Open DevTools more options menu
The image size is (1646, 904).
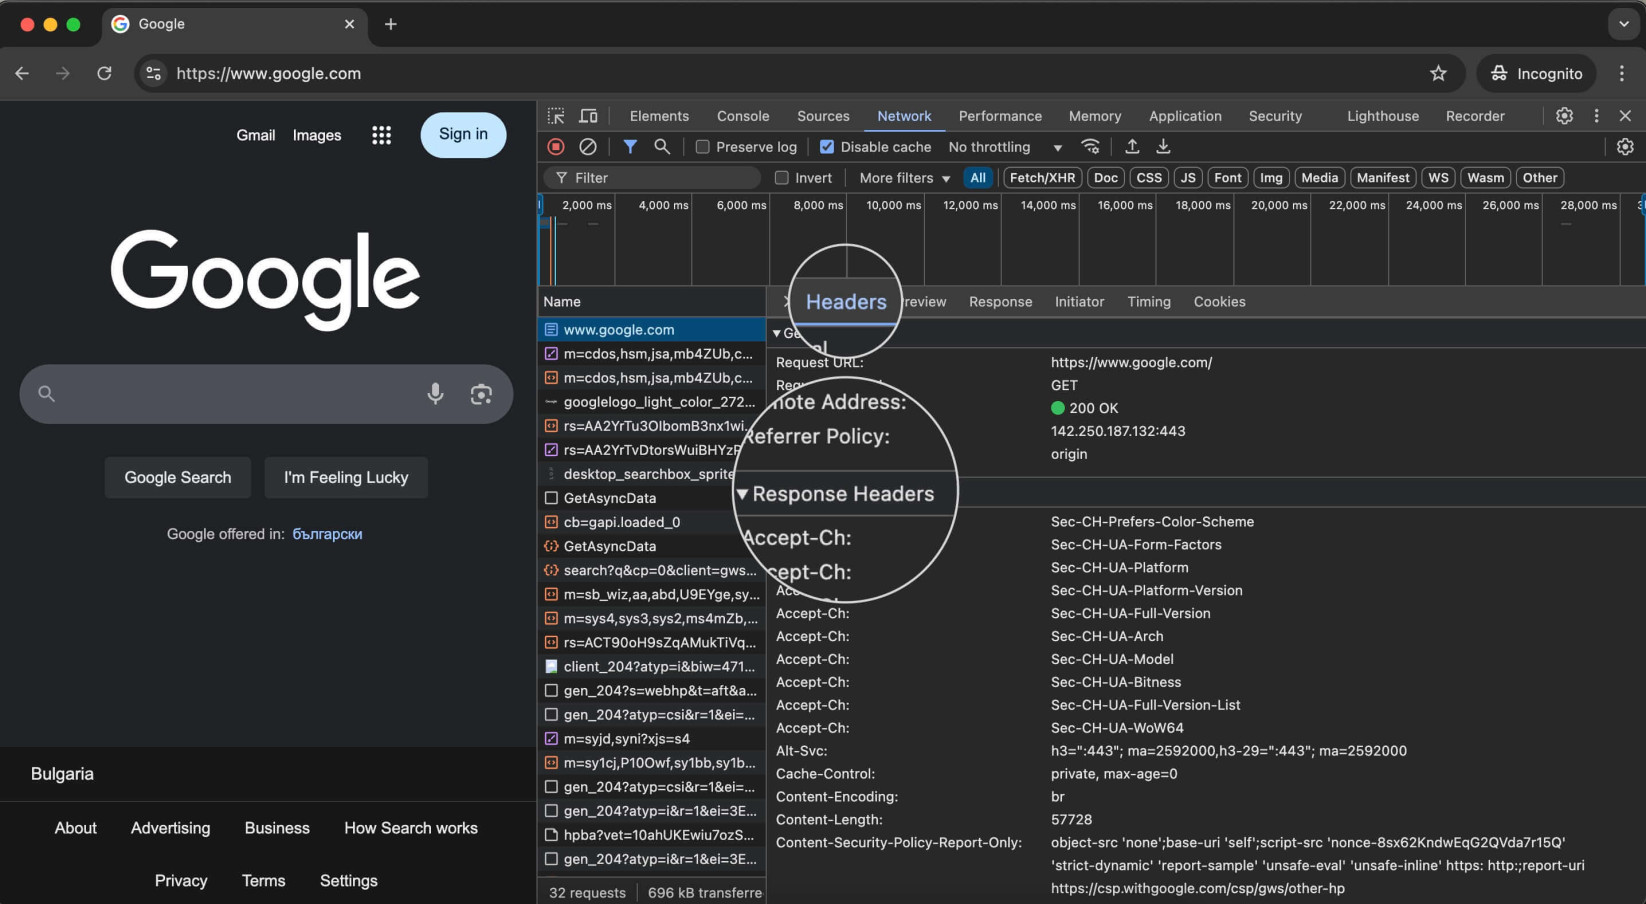tap(1596, 116)
